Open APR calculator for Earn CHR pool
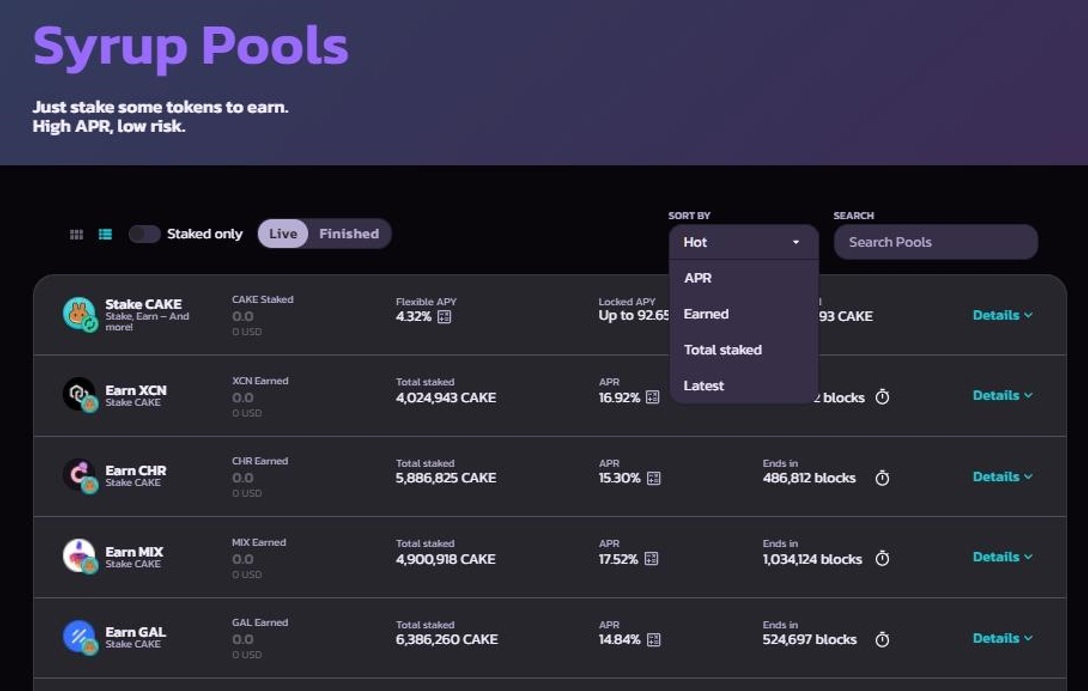 click(653, 478)
